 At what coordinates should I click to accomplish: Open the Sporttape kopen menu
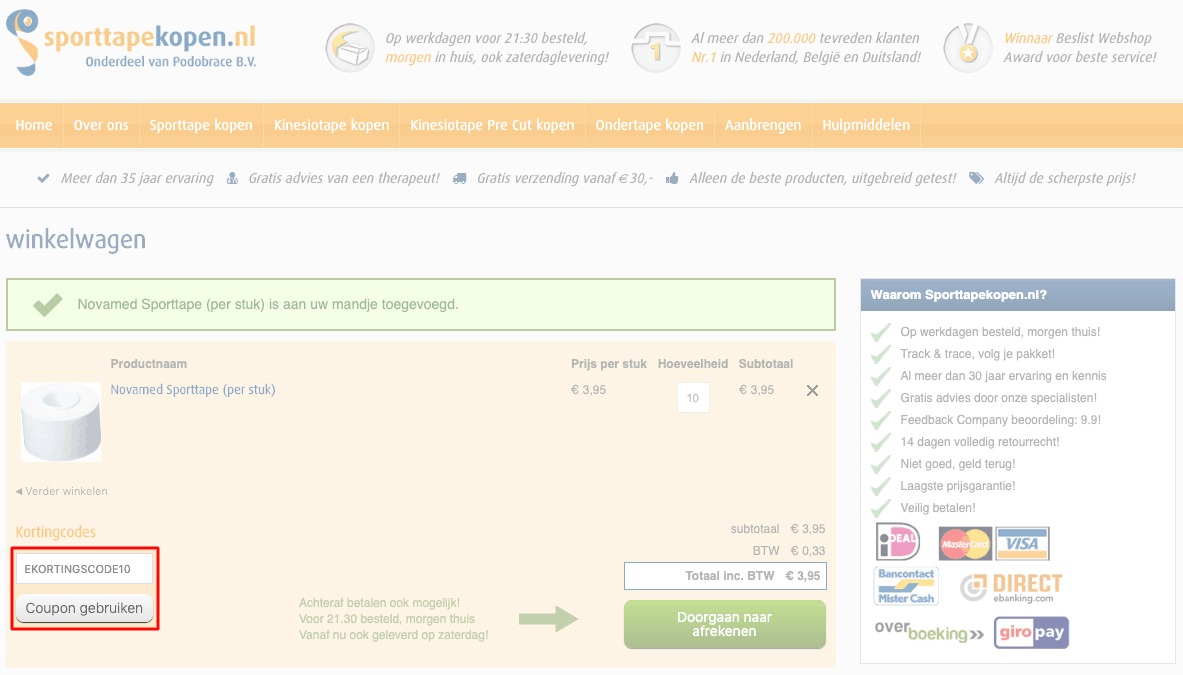[201, 125]
